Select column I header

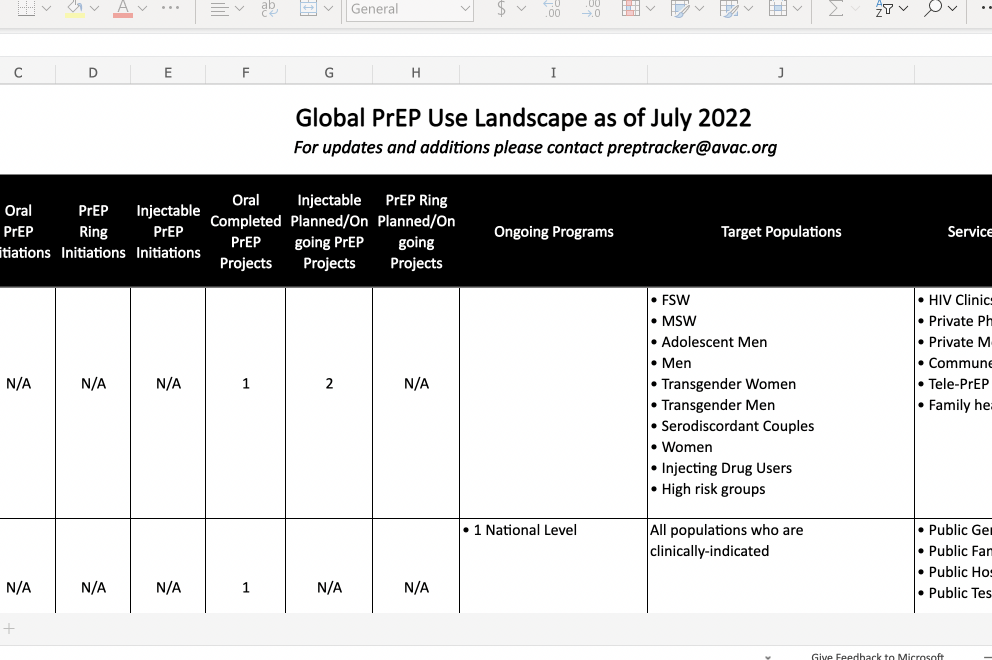[554, 73]
